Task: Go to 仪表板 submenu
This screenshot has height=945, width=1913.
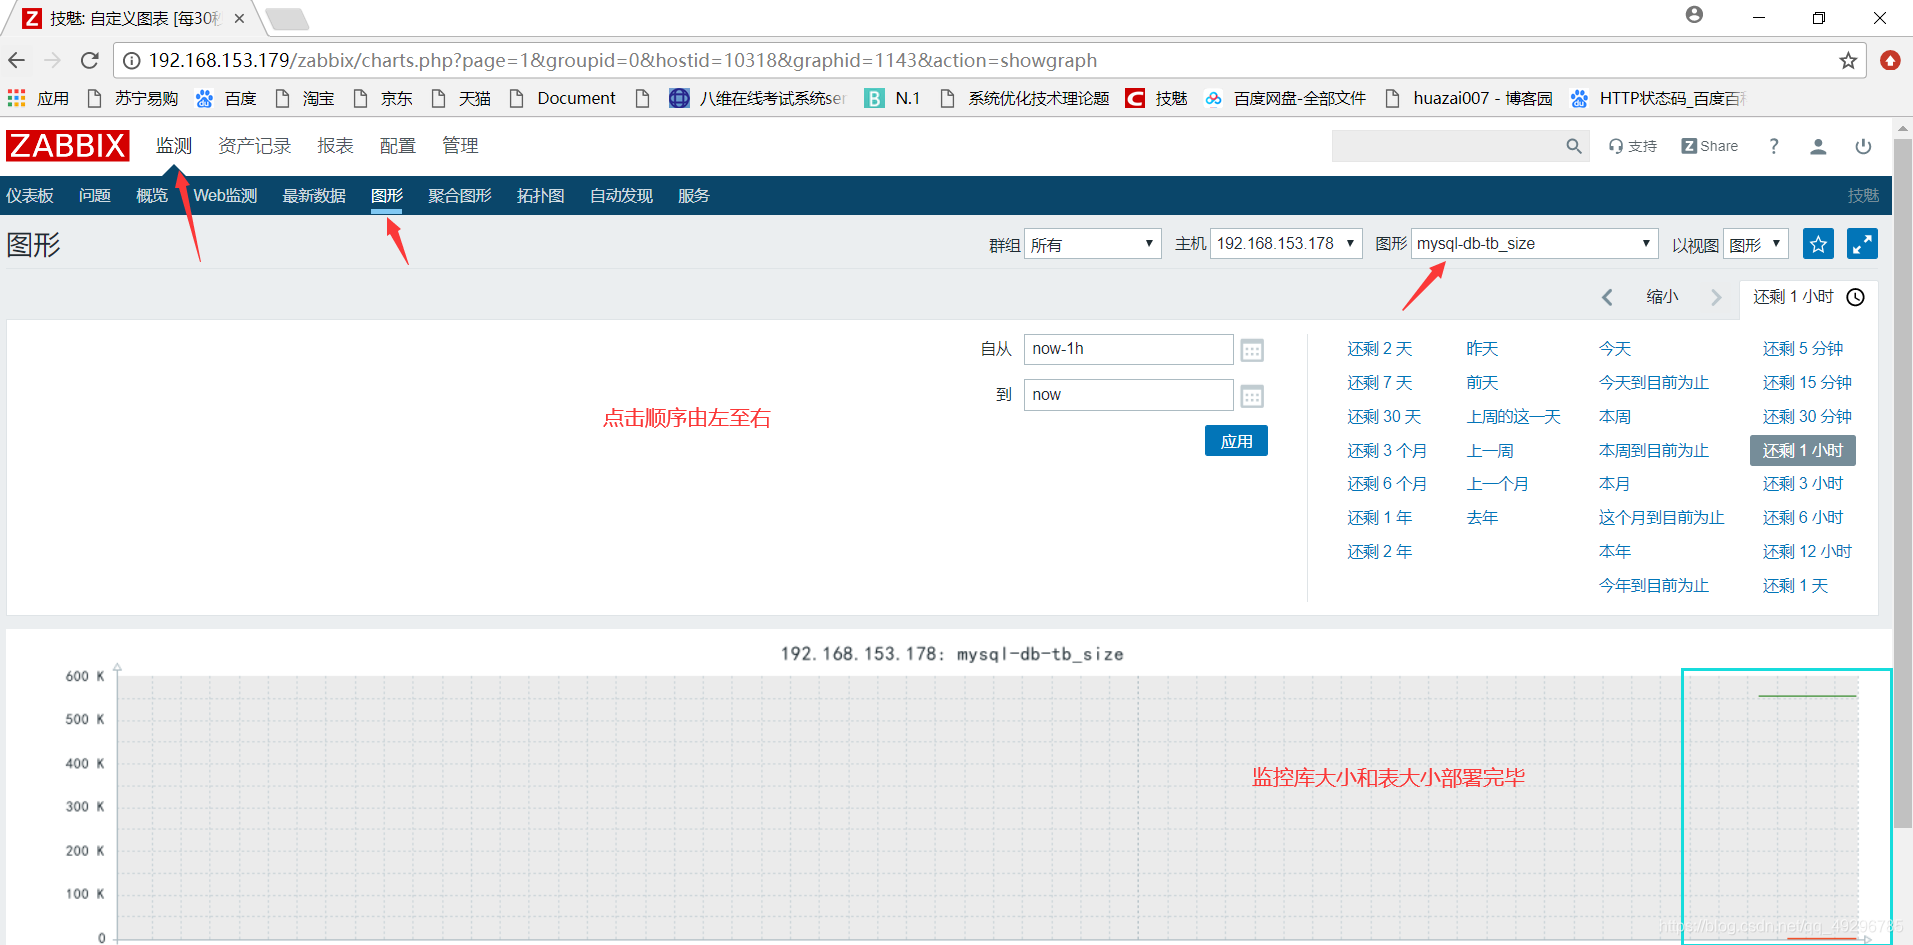Action: coord(30,196)
